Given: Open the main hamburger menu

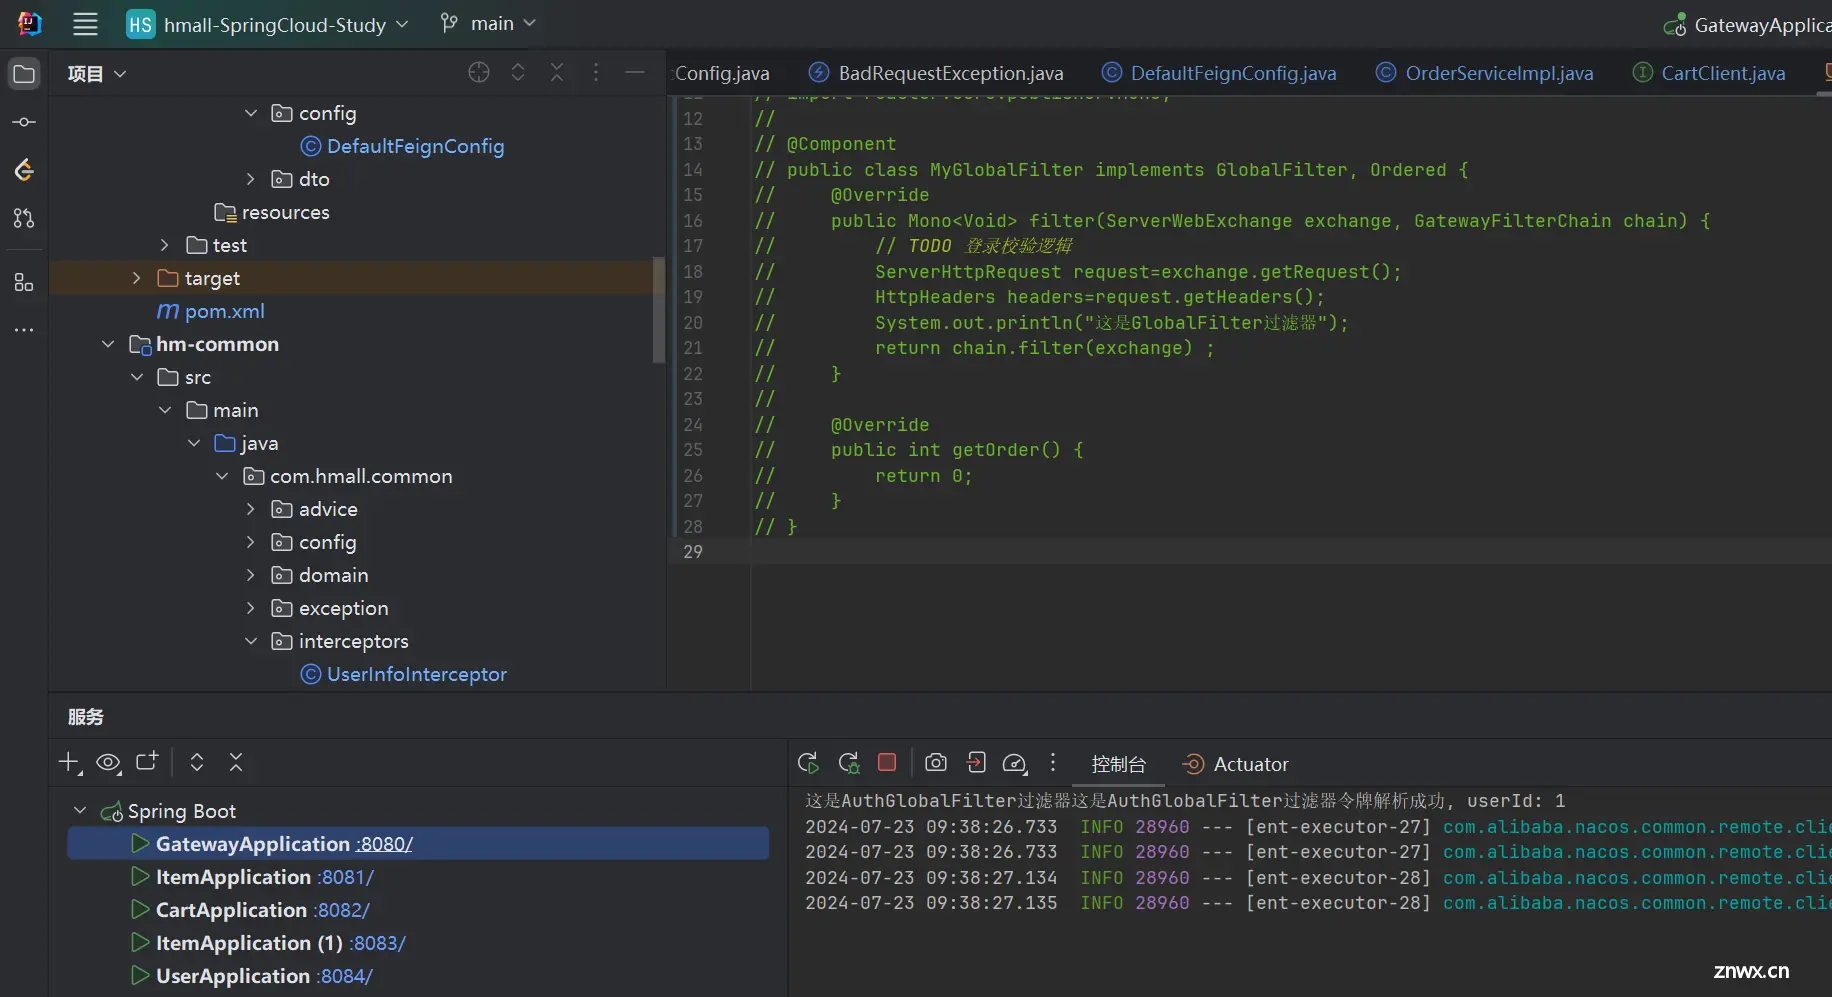Looking at the screenshot, I should (86, 24).
